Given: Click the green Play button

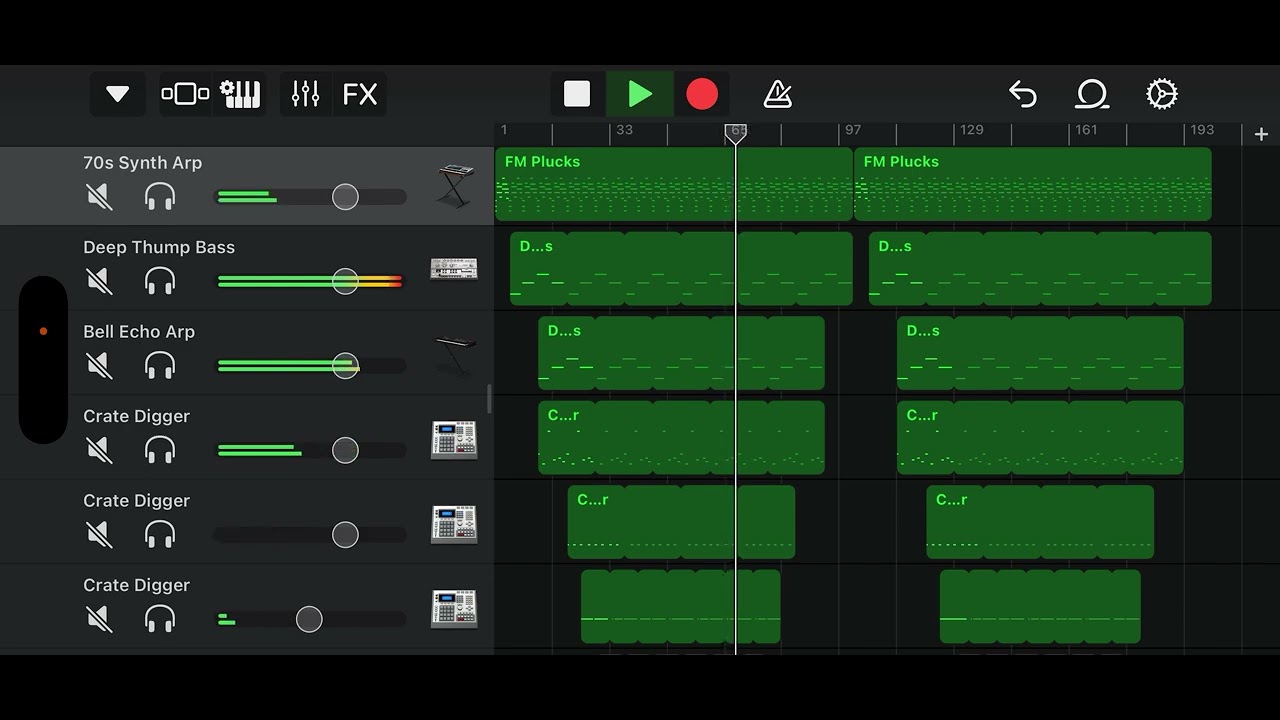Looking at the screenshot, I should coord(640,94).
